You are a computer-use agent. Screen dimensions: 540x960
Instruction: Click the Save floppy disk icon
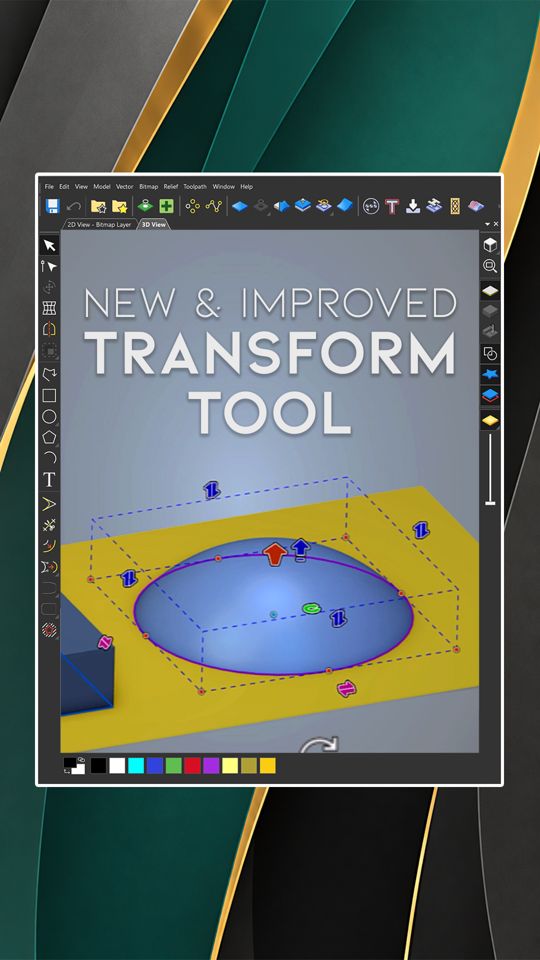[53, 206]
